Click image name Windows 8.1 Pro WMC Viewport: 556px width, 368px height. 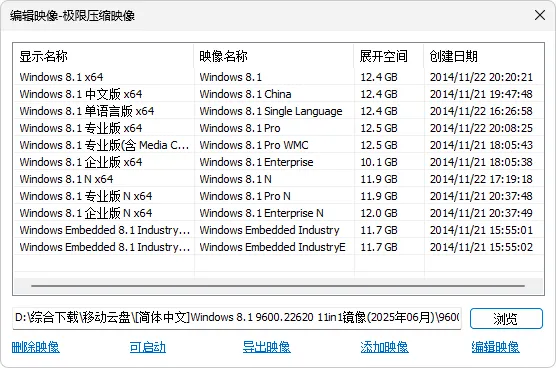pos(254,145)
